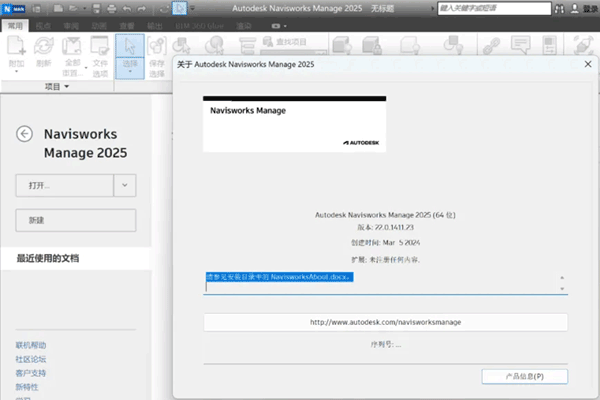
Task: Open the 附加 dropdown arrow
Action: click(16, 72)
